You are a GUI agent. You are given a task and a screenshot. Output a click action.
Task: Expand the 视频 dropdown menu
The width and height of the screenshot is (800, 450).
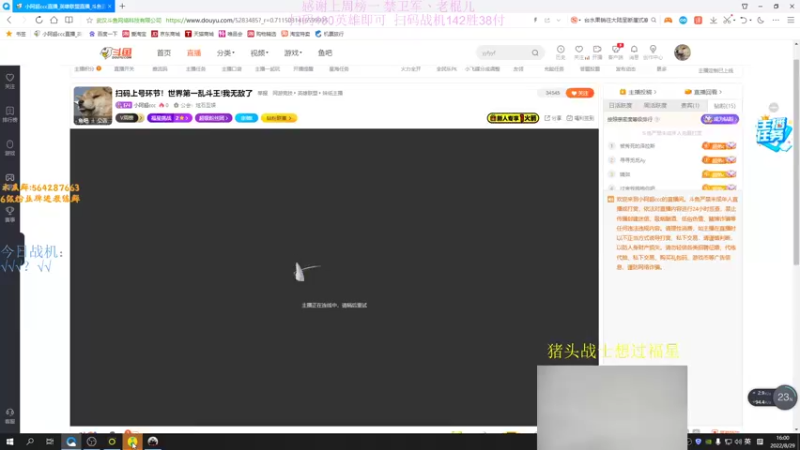(x=259, y=53)
